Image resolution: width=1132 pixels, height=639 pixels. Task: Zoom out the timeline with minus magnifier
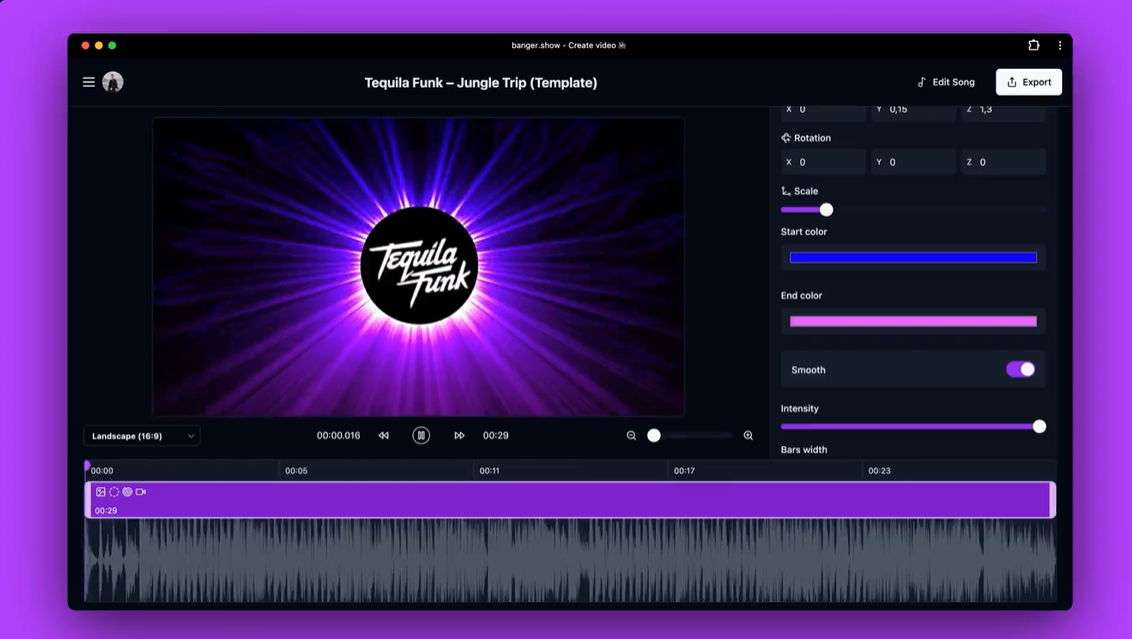click(x=631, y=435)
